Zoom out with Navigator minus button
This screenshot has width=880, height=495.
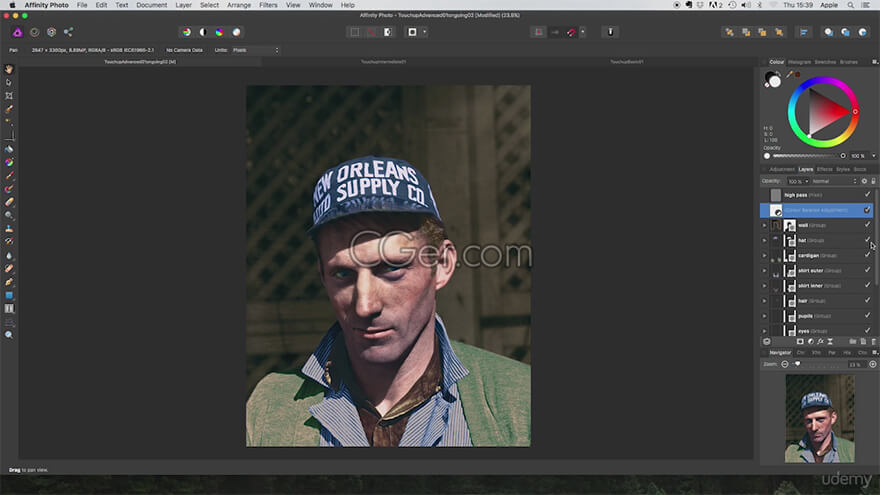[x=785, y=365]
